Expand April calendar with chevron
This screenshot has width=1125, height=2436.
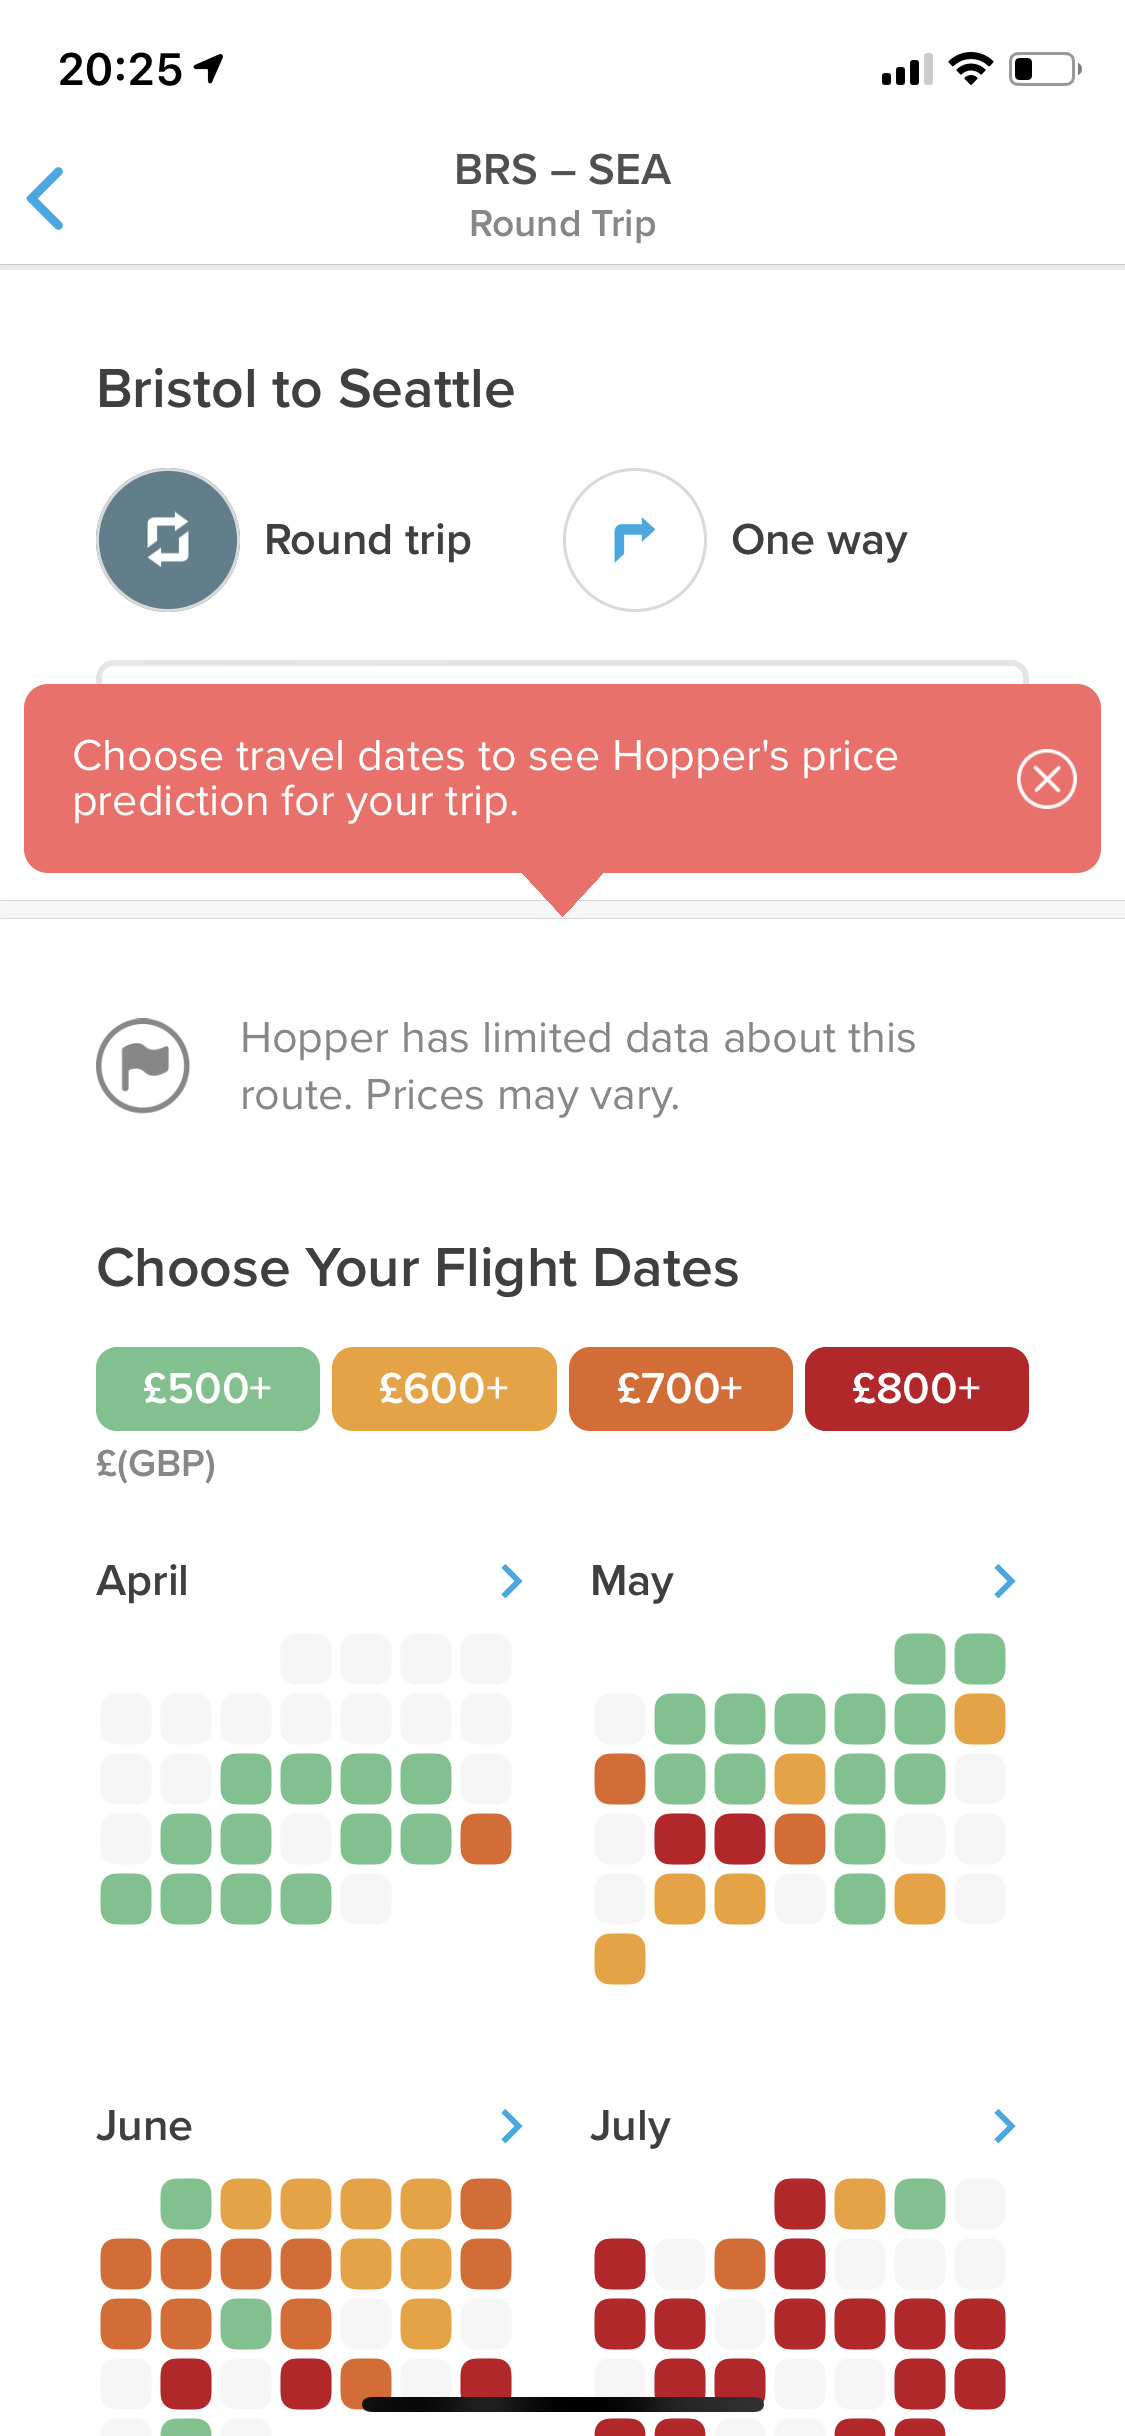pos(511,1581)
